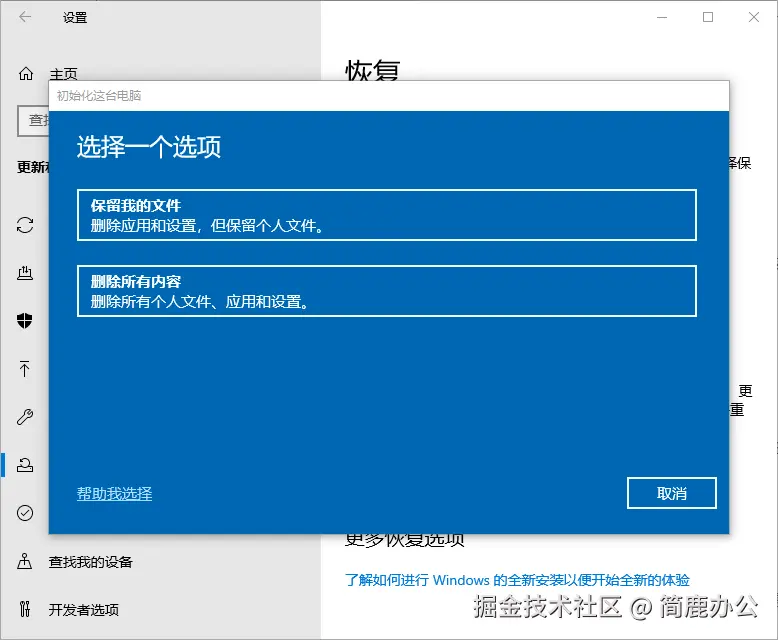Open 开发者选项 settings page
This screenshot has width=778, height=640.
(84, 609)
